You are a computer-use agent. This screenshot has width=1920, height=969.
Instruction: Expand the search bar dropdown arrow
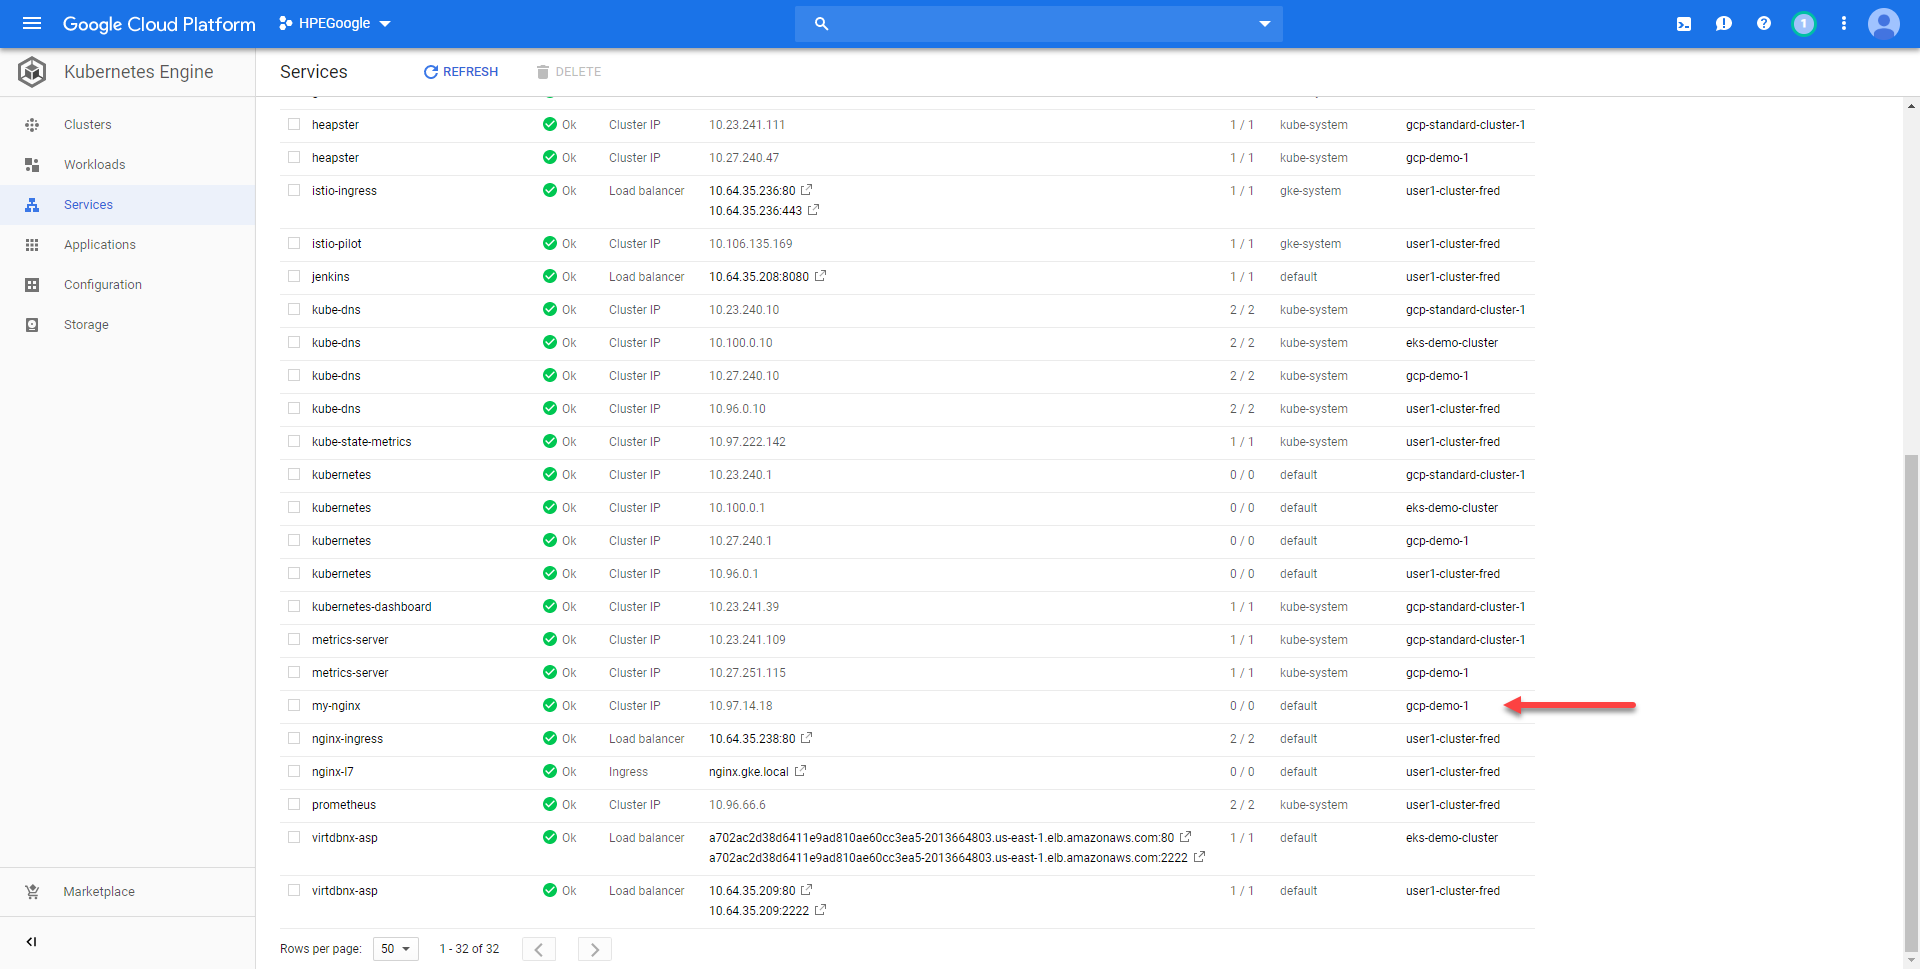click(1264, 24)
